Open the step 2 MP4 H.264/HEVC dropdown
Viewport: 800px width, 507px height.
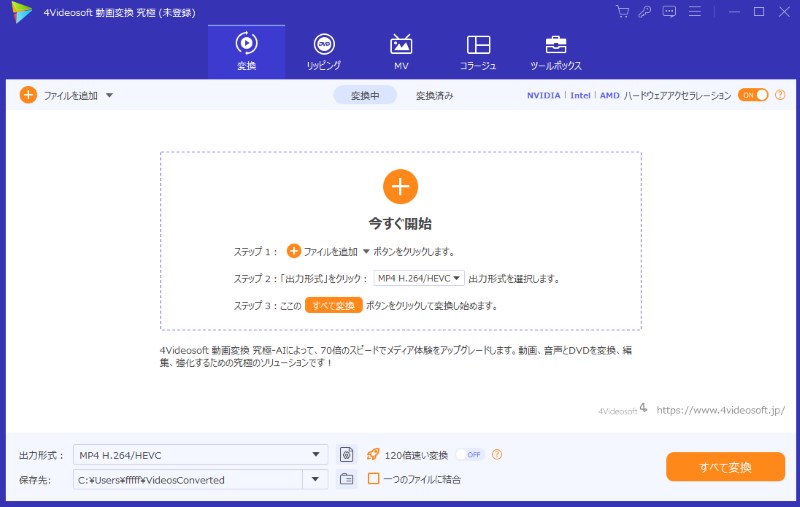pyautogui.click(x=419, y=278)
